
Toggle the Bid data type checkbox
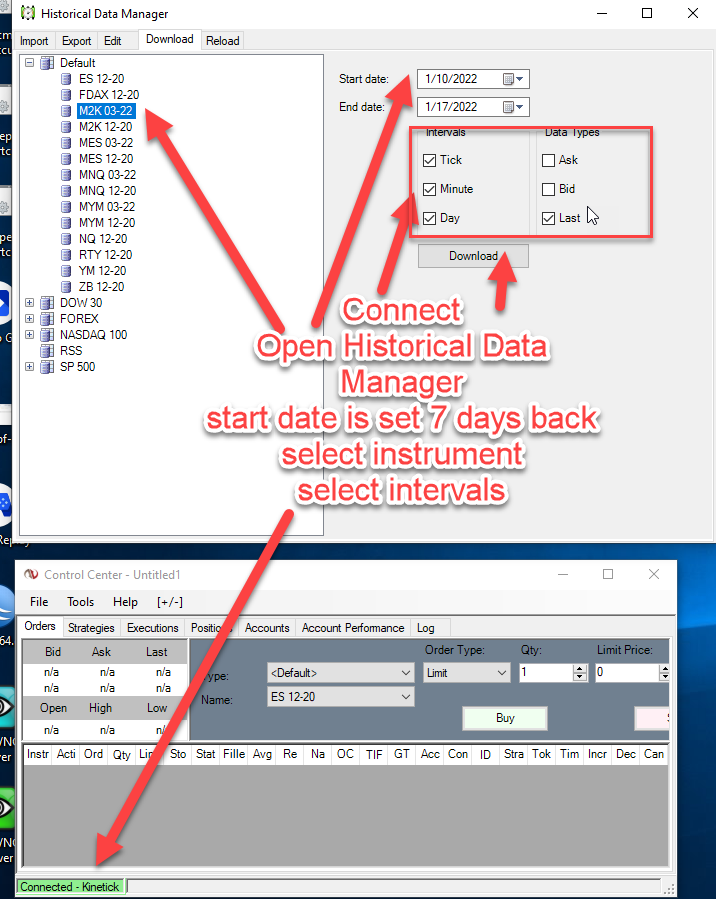548,189
